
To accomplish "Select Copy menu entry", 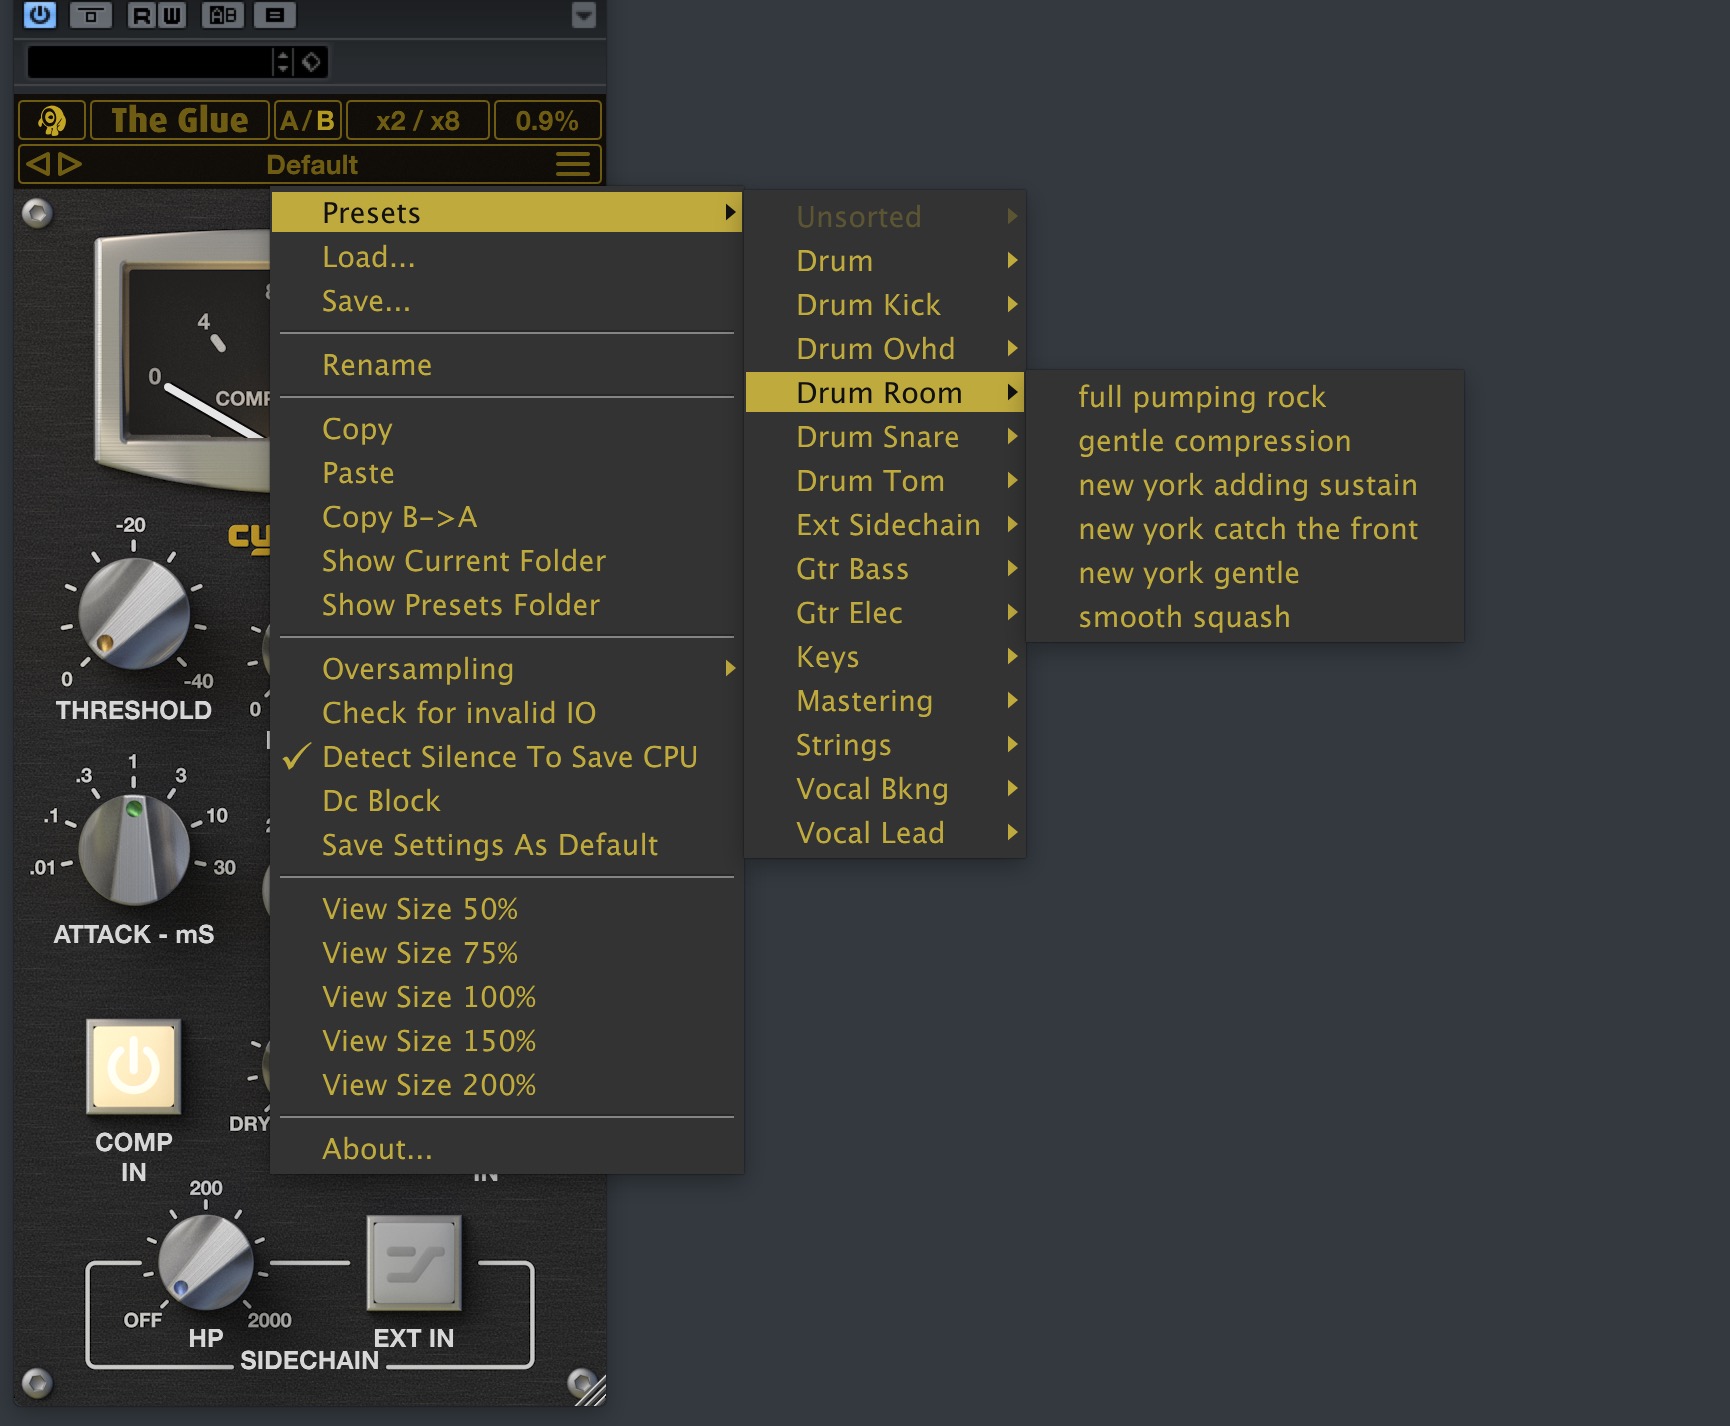I will coord(507,429).
